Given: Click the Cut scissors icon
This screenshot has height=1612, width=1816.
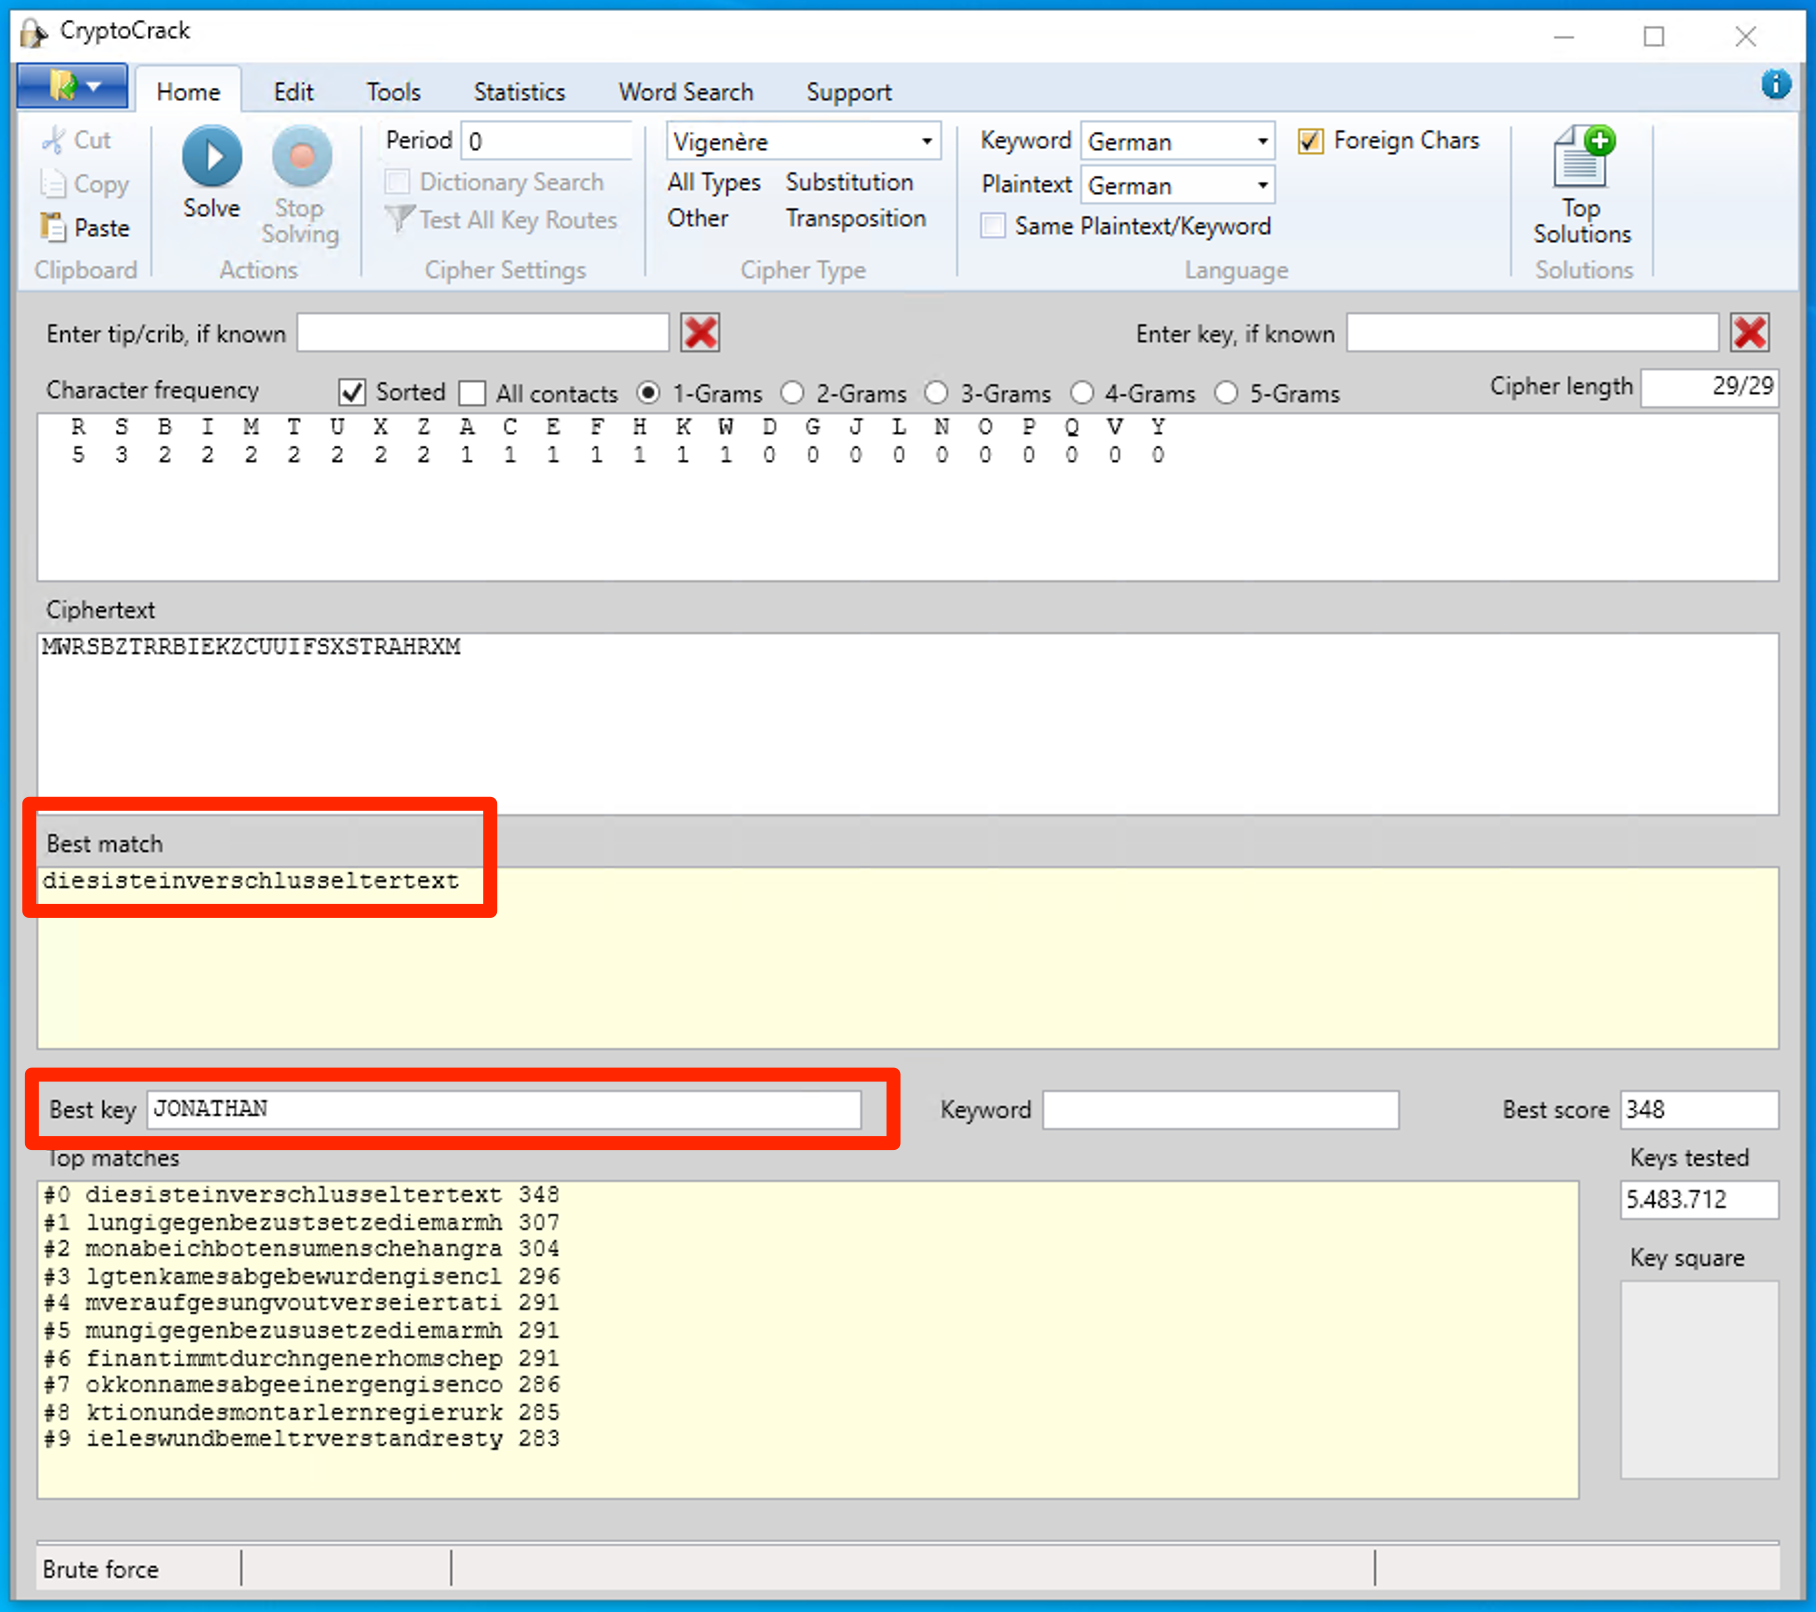Looking at the screenshot, I should coord(54,140).
